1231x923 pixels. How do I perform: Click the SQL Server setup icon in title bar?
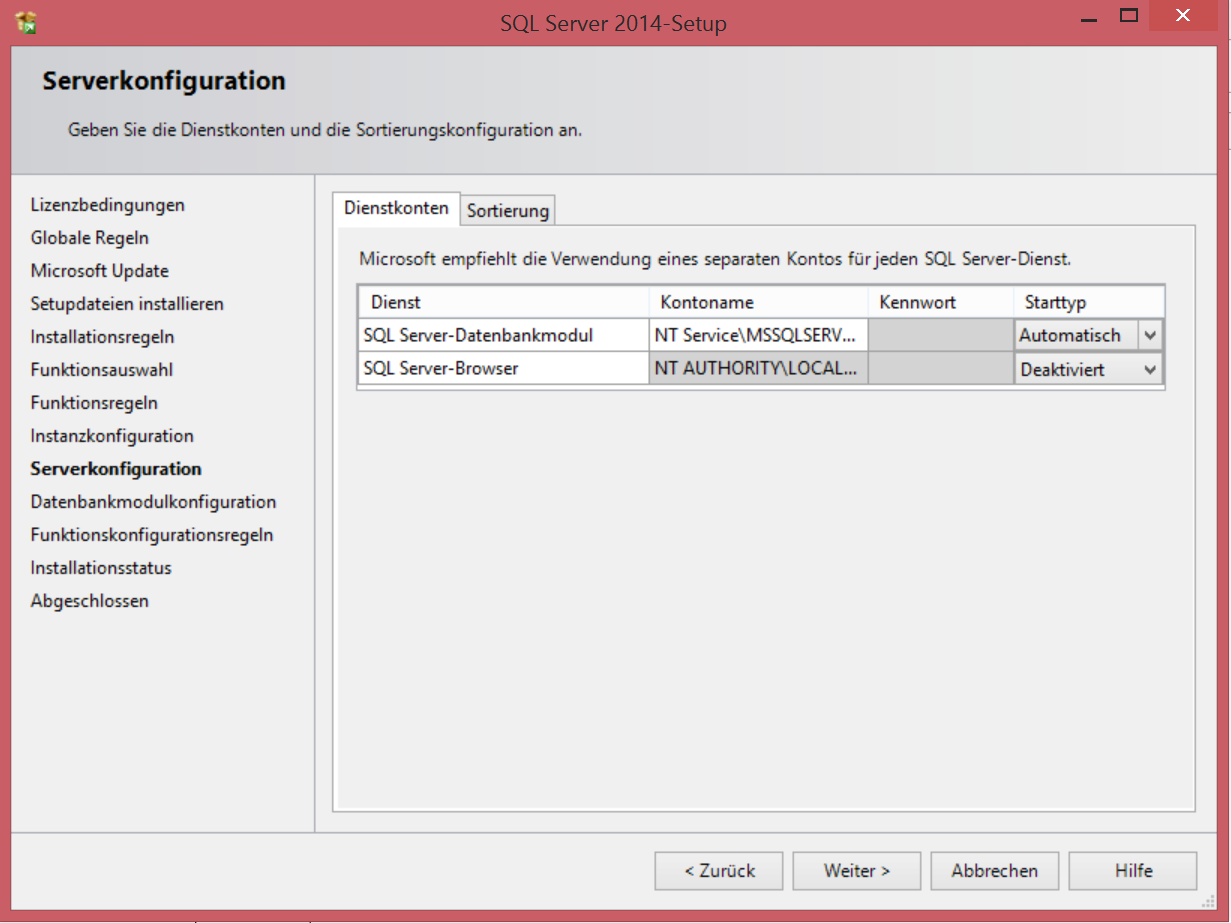coord(26,21)
